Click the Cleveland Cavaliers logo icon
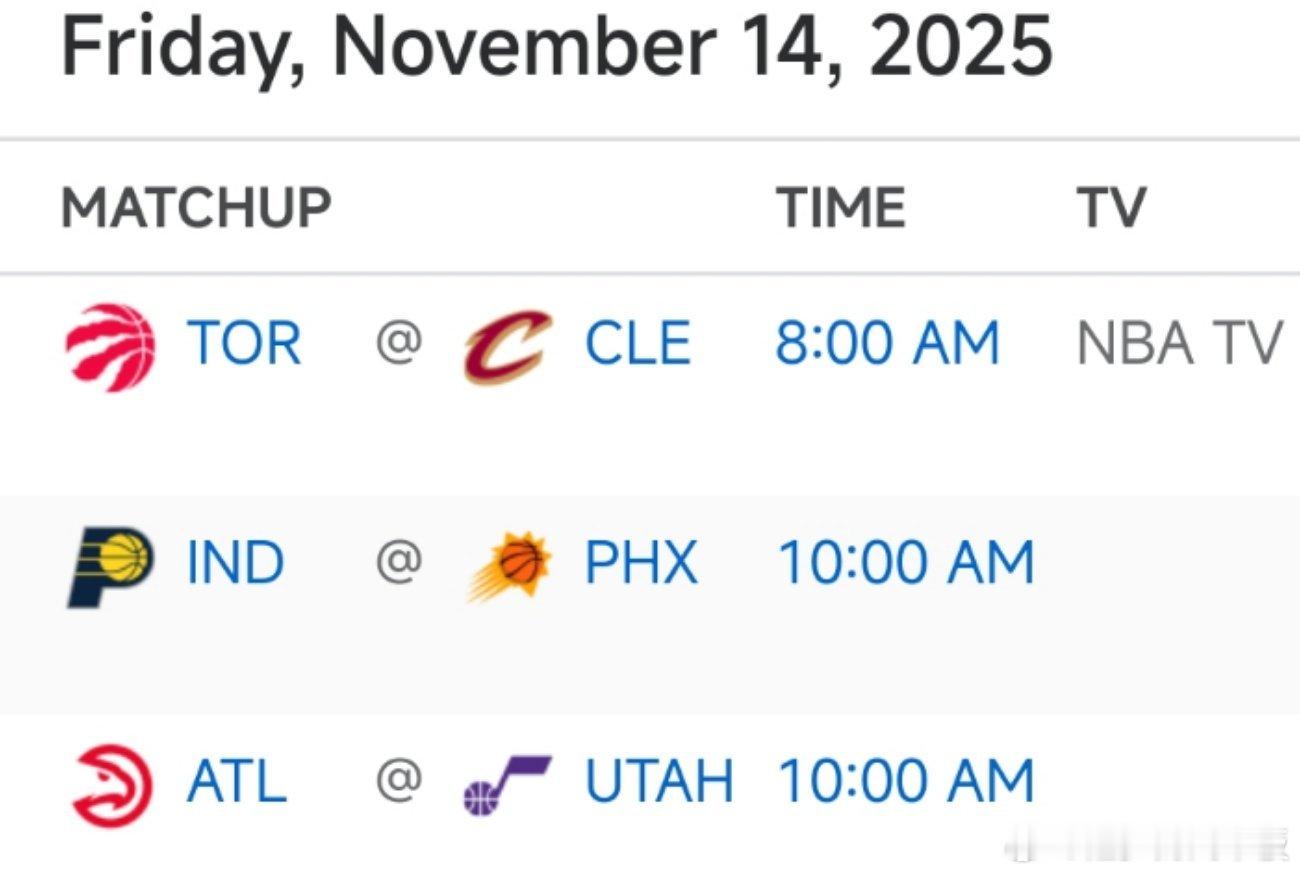The width and height of the screenshot is (1300, 875). tap(507, 346)
